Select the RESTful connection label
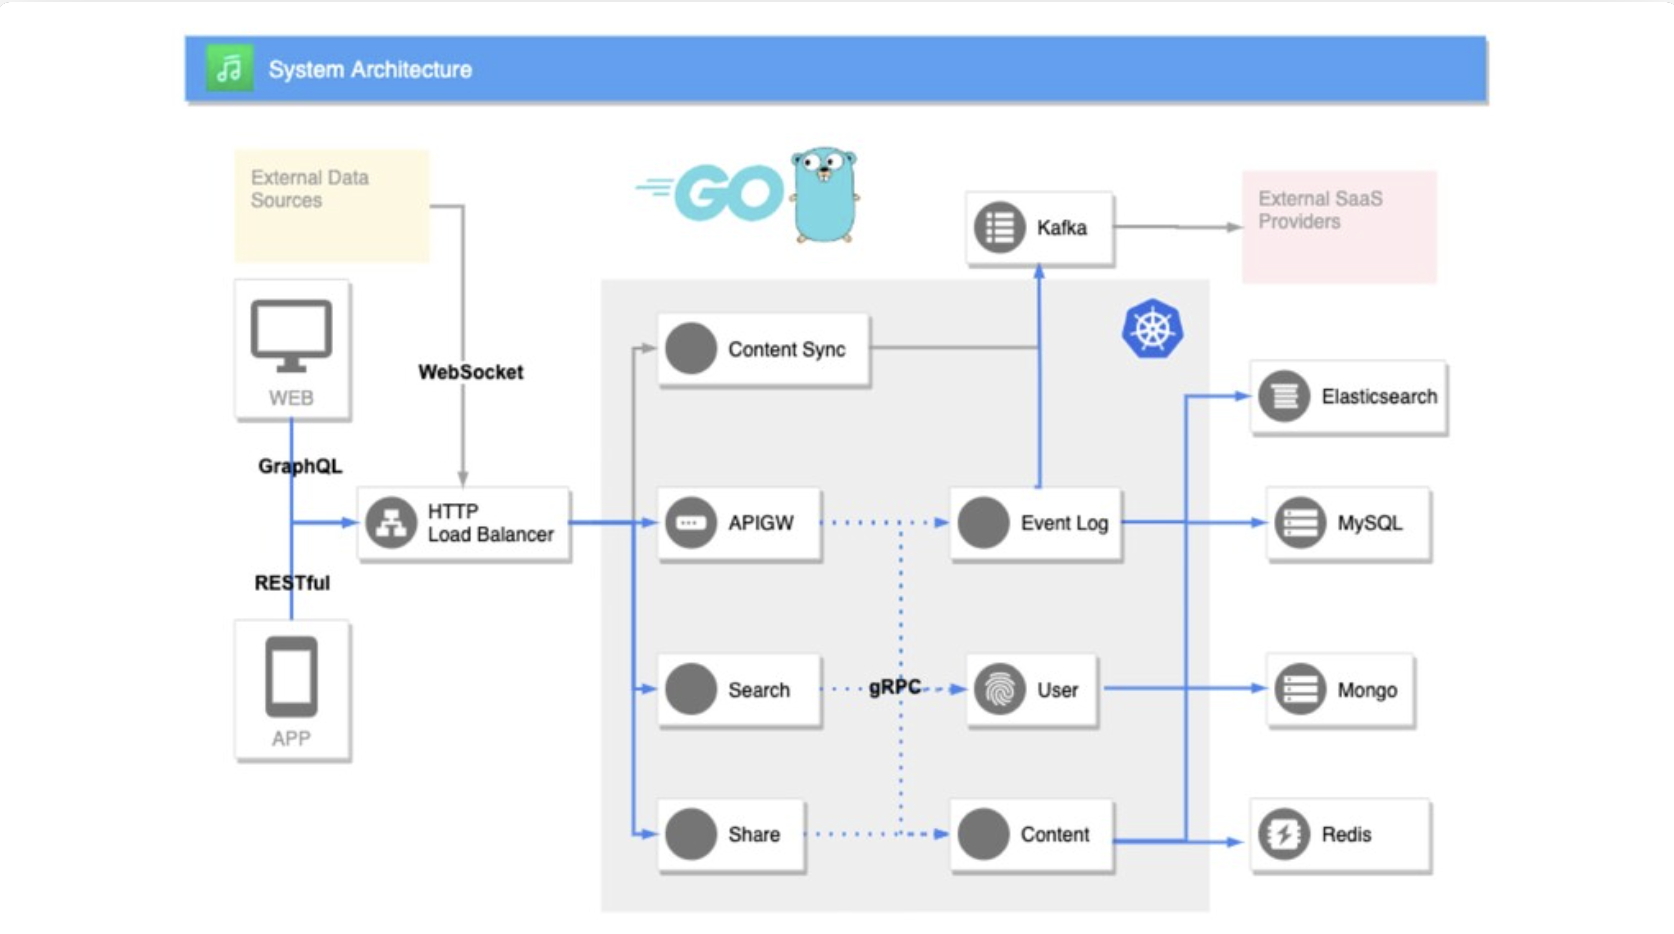 coord(292,583)
